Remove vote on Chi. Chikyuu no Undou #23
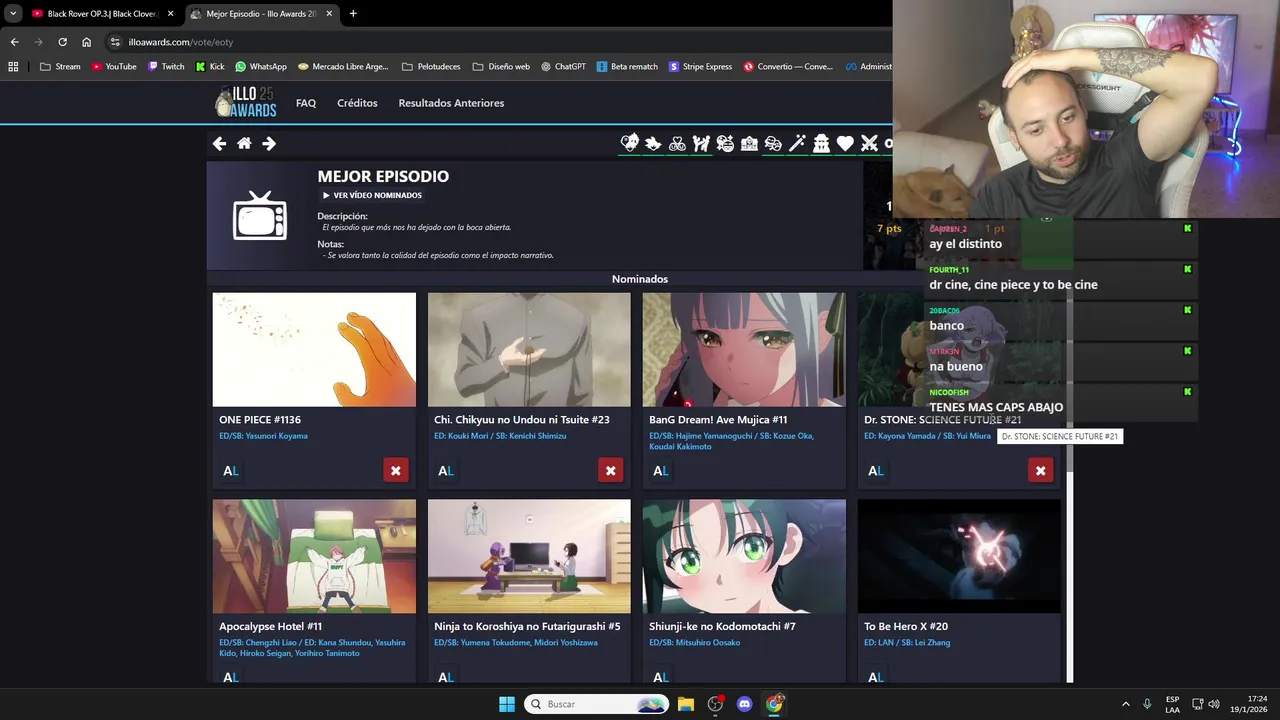Screen dimensions: 1280x720 point(611,470)
